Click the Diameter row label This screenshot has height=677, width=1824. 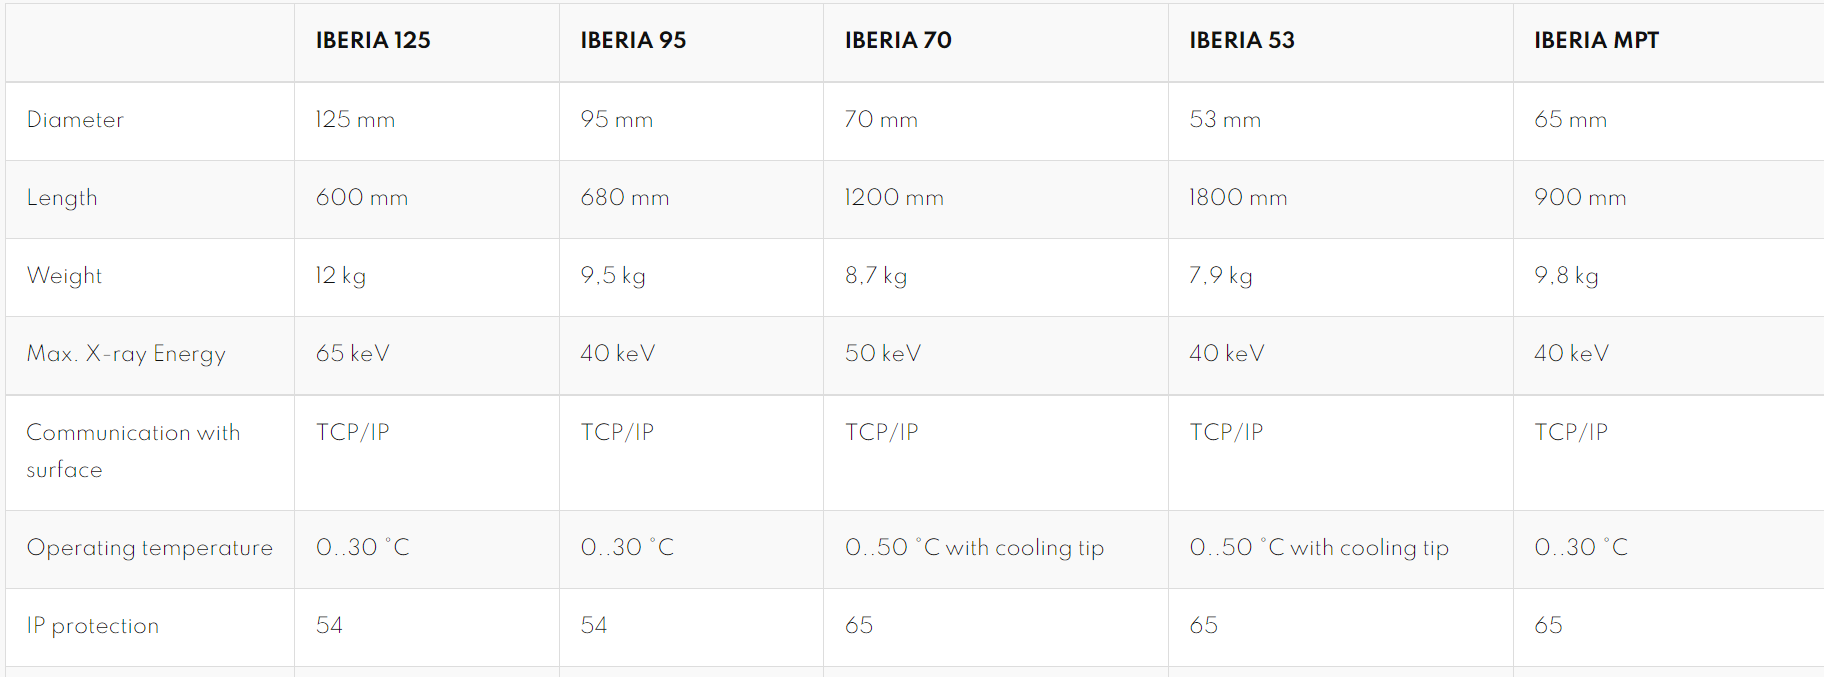click(75, 120)
